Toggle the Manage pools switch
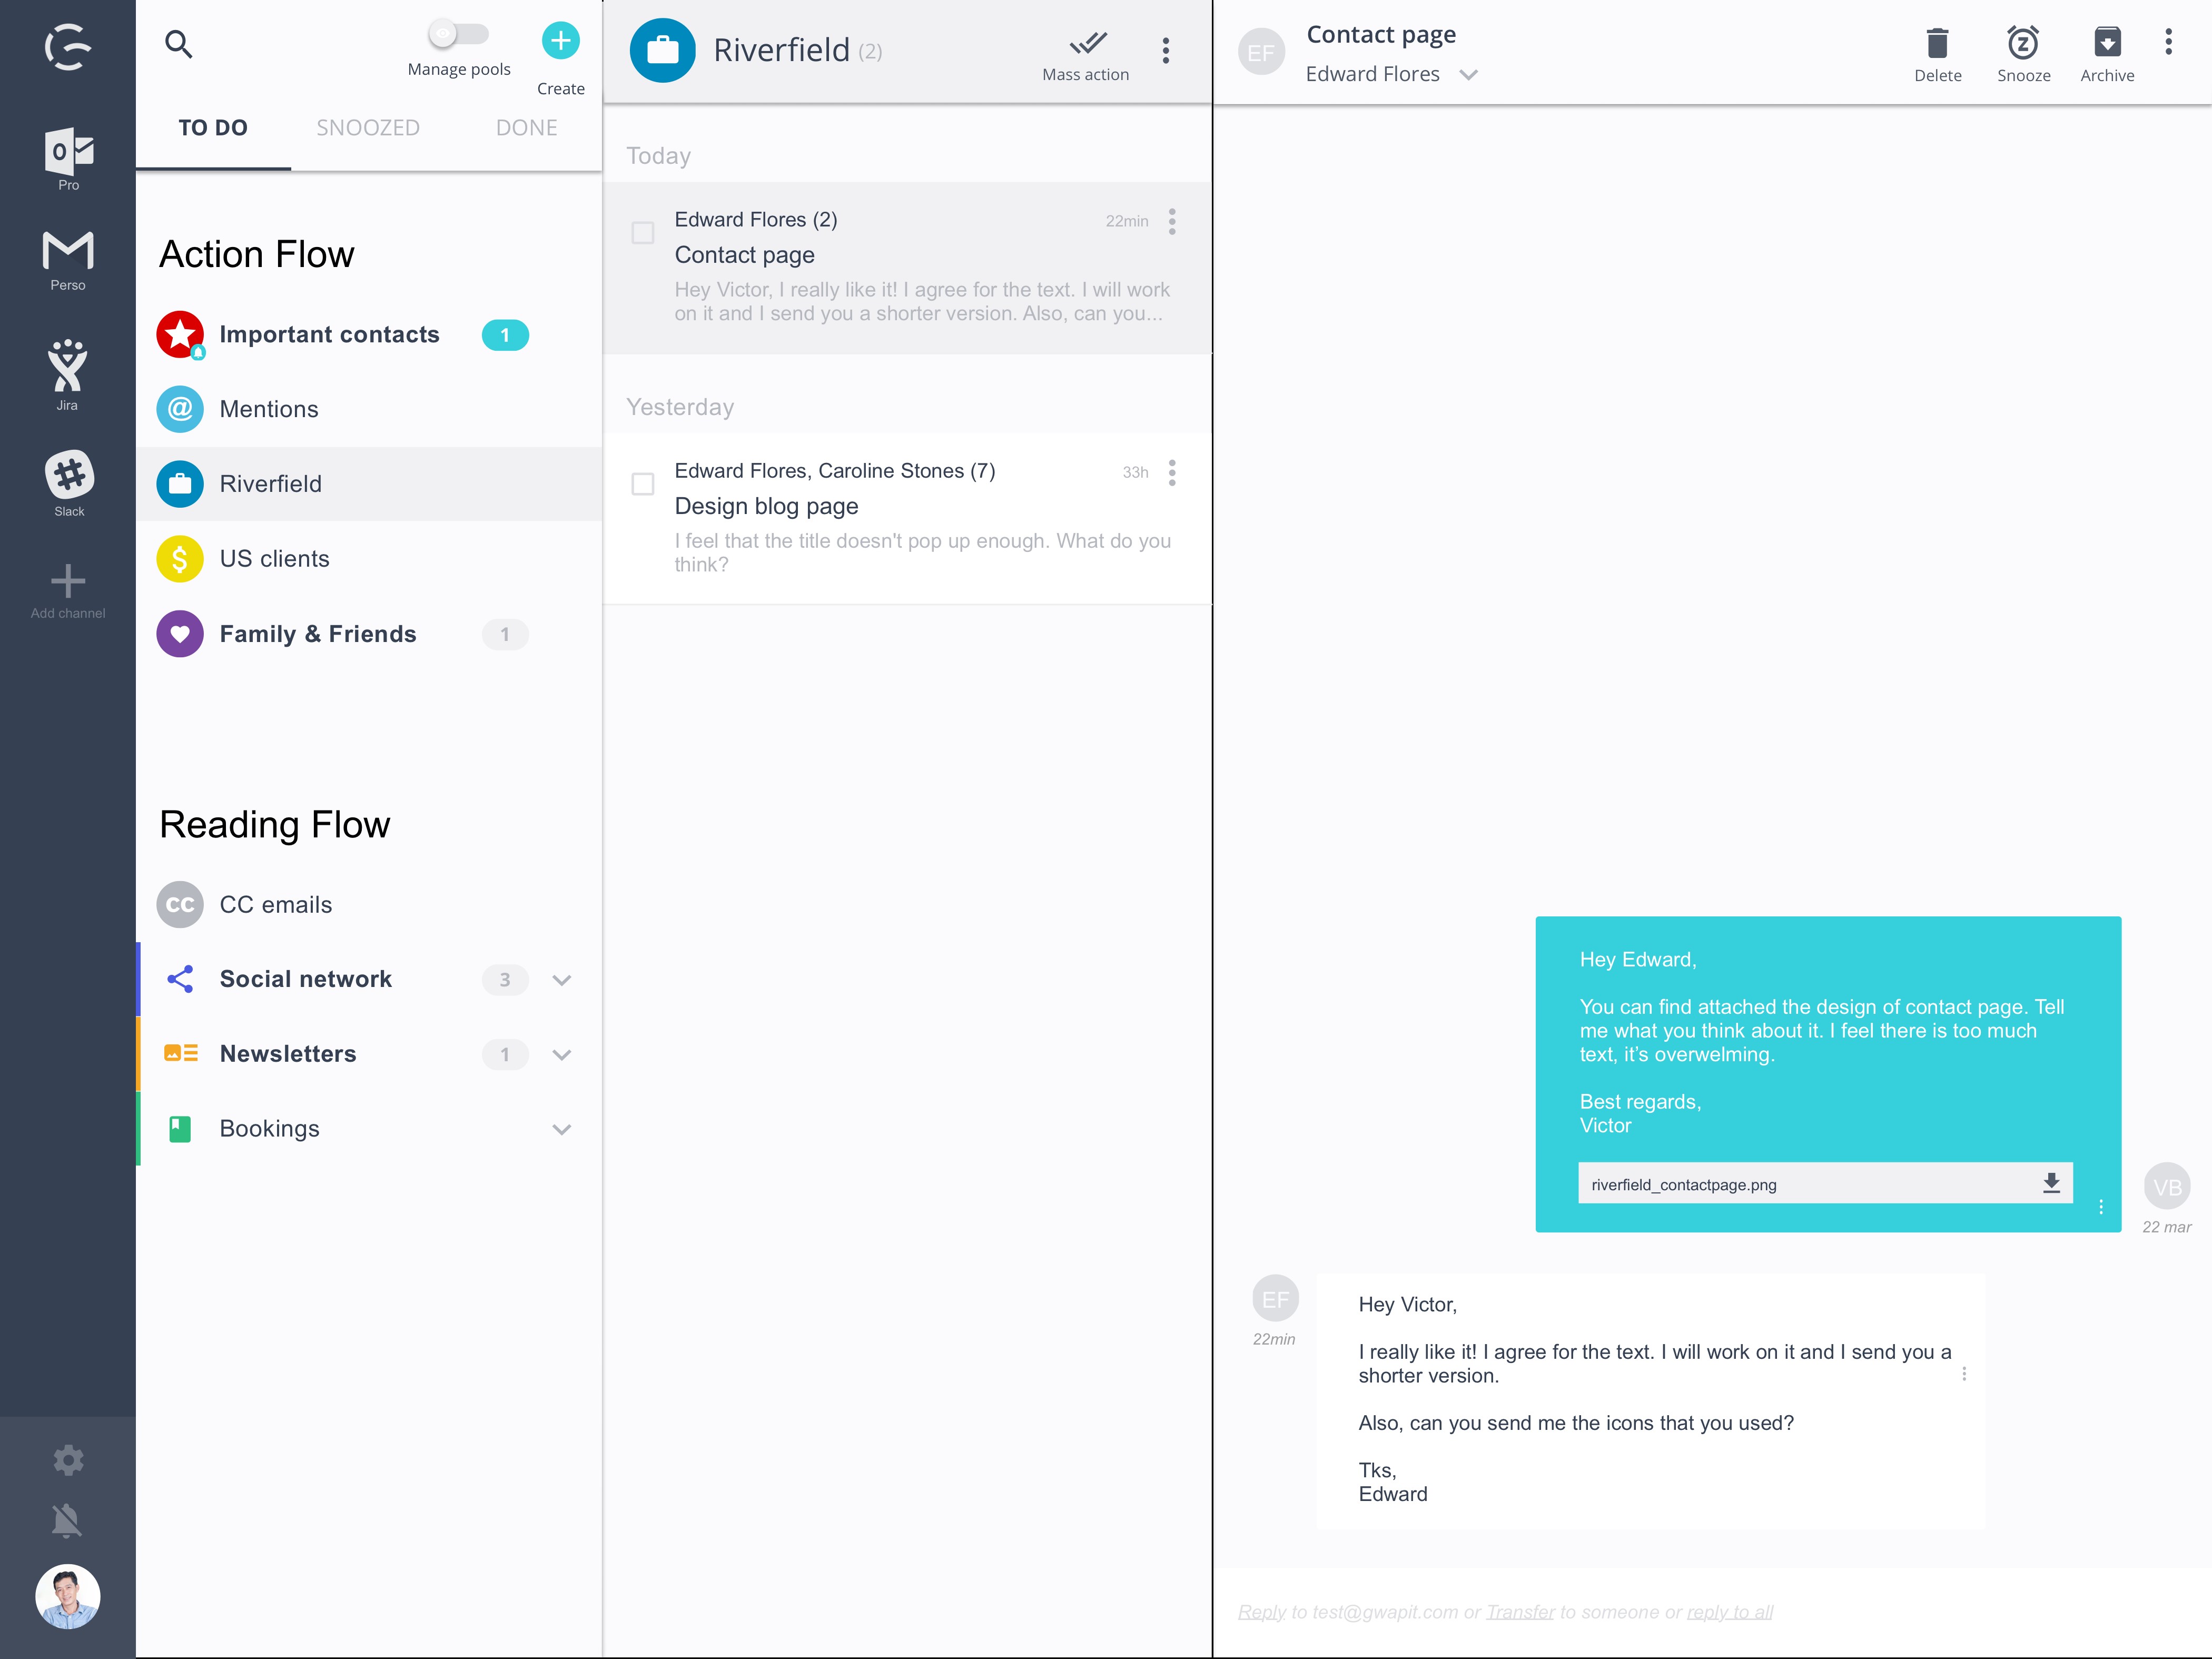The height and width of the screenshot is (1659, 2212). point(458,34)
